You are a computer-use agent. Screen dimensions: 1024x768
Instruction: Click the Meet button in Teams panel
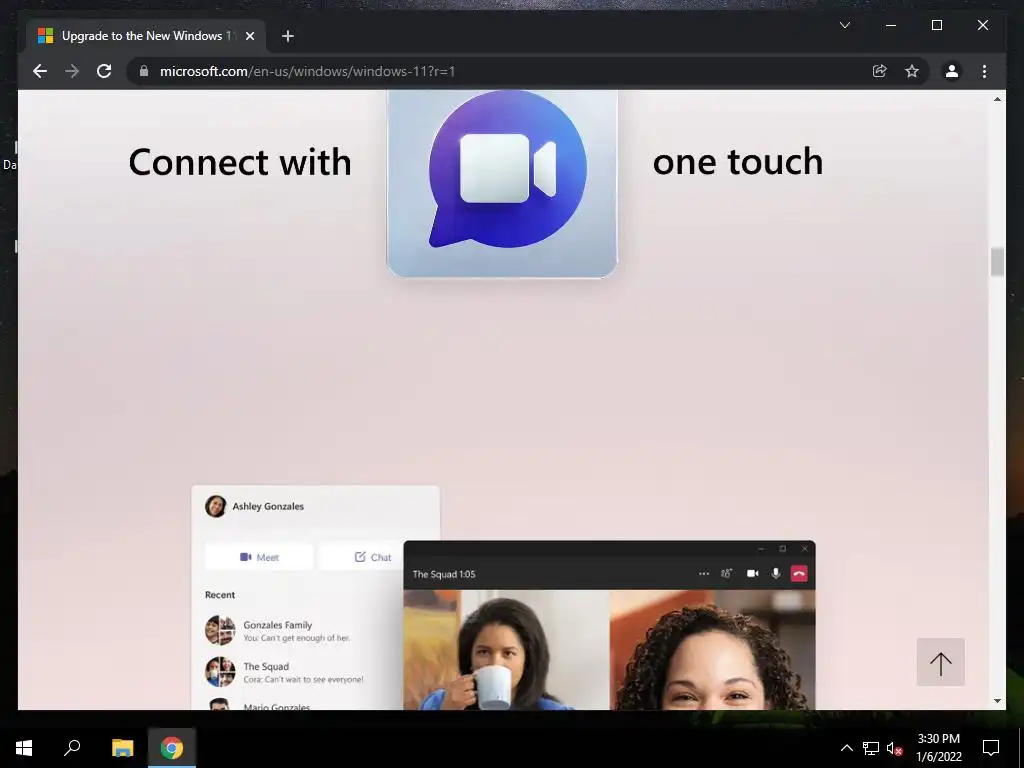click(x=259, y=557)
